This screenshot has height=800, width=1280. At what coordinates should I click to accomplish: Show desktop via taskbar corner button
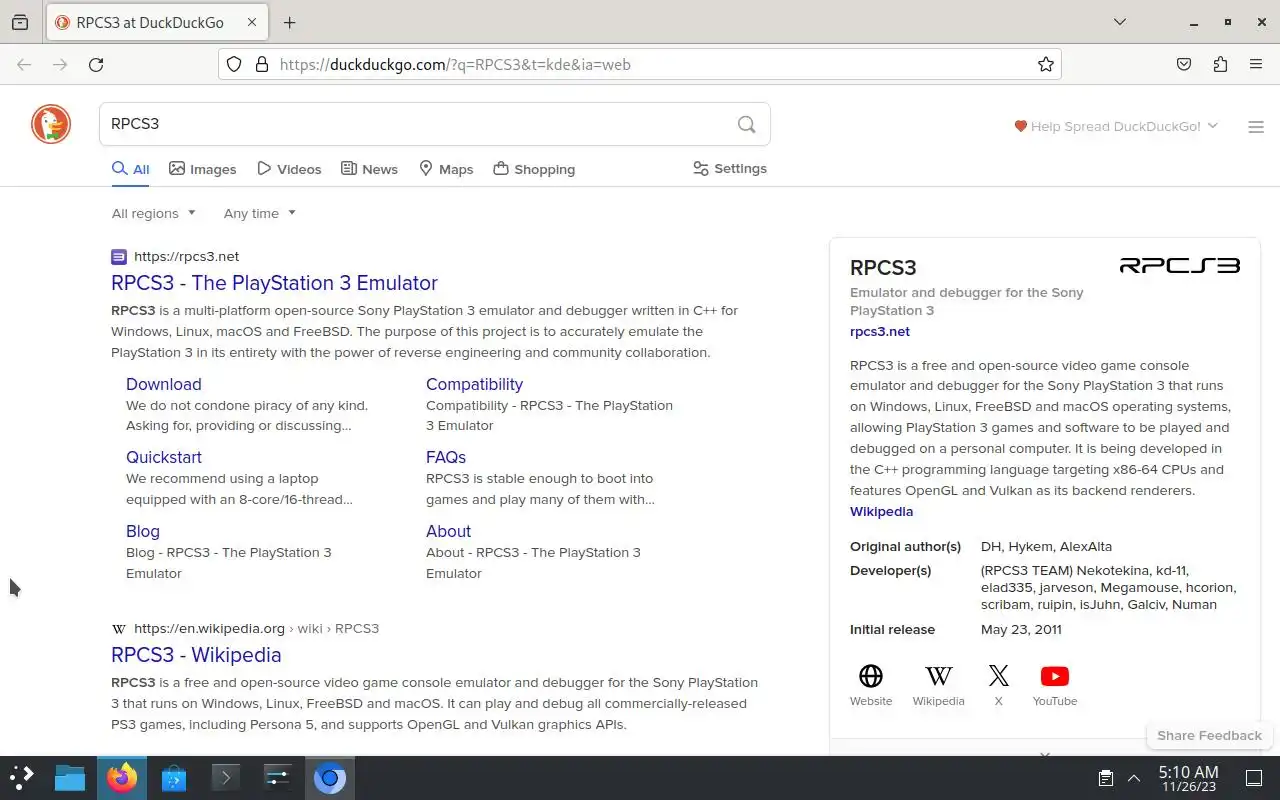1254,777
